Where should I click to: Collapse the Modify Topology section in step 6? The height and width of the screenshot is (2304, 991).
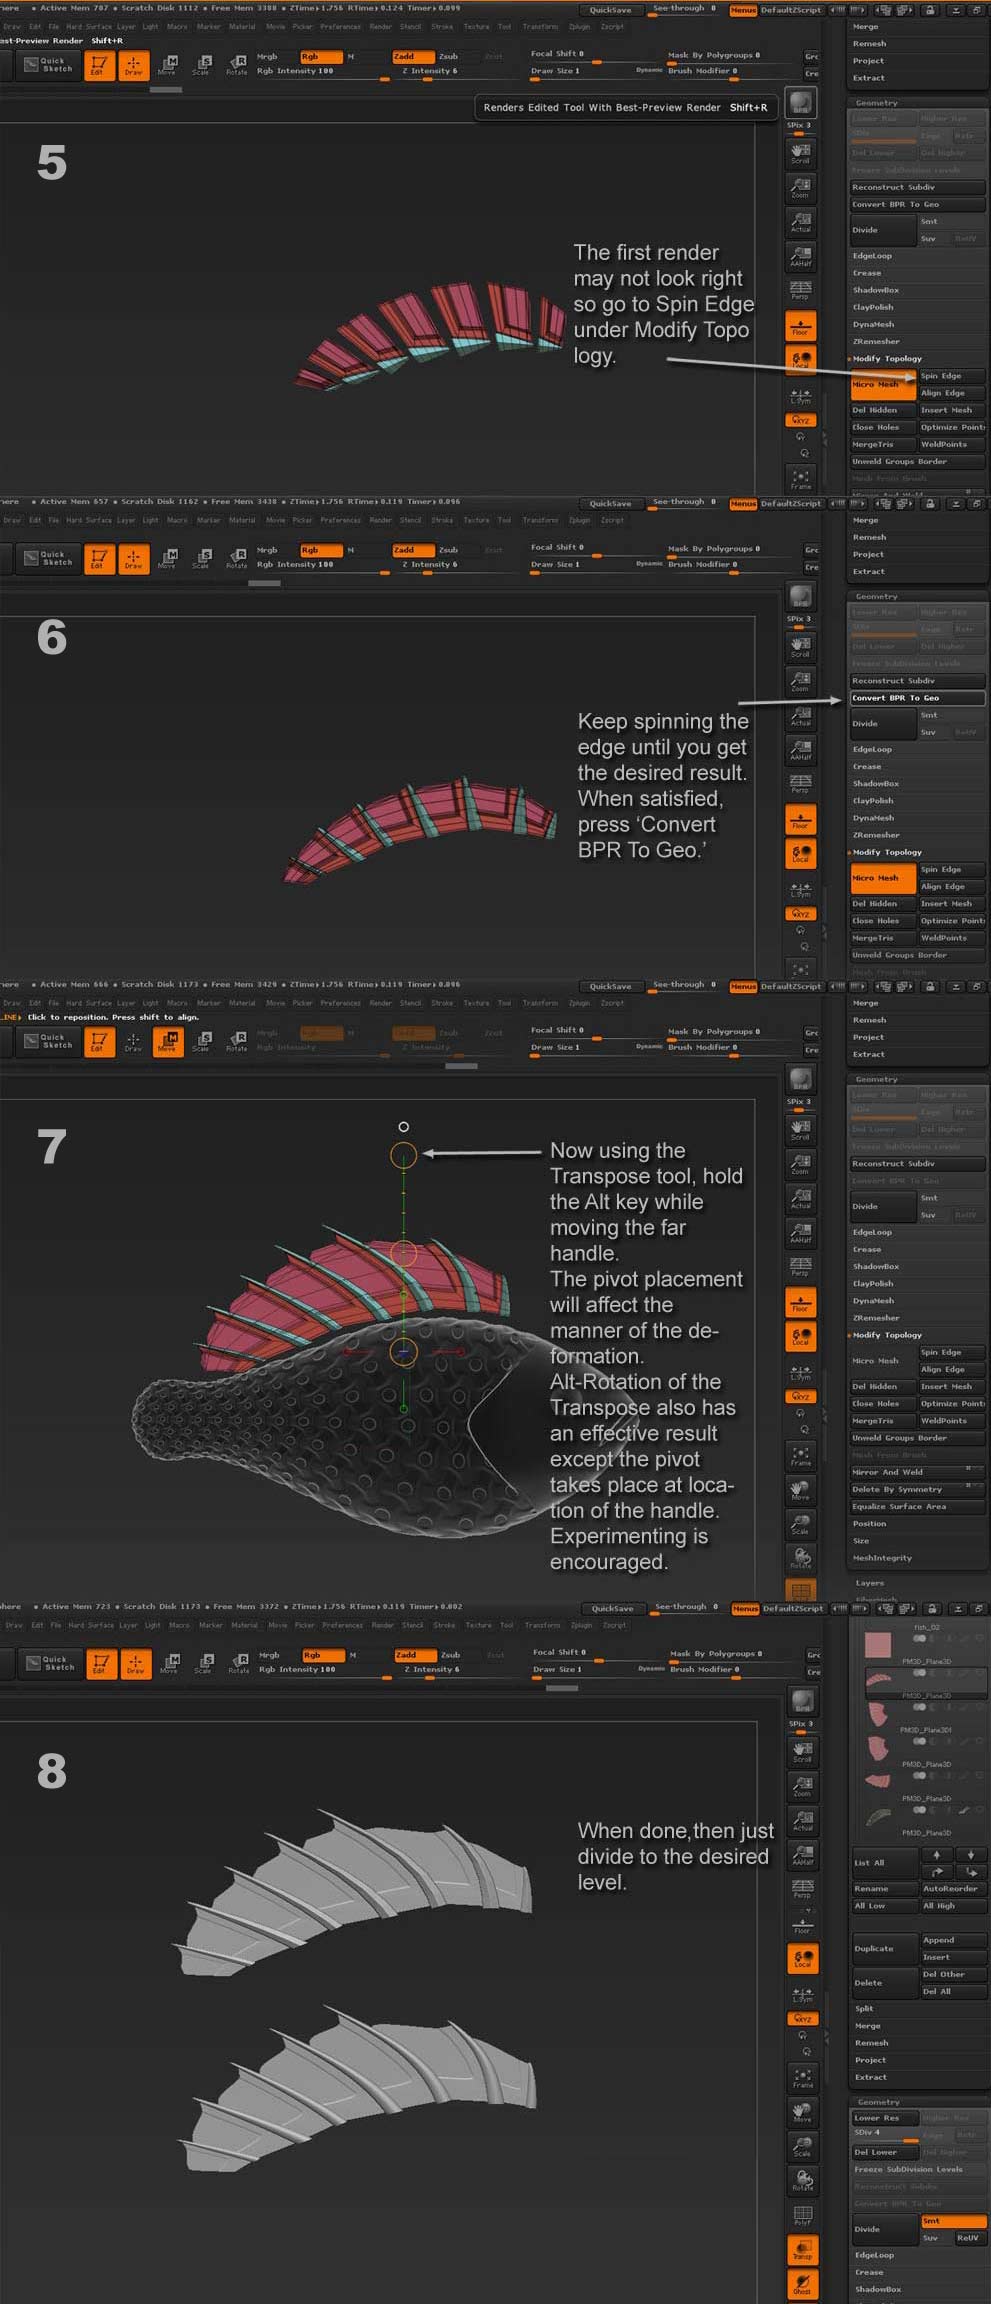tap(887, 852)
